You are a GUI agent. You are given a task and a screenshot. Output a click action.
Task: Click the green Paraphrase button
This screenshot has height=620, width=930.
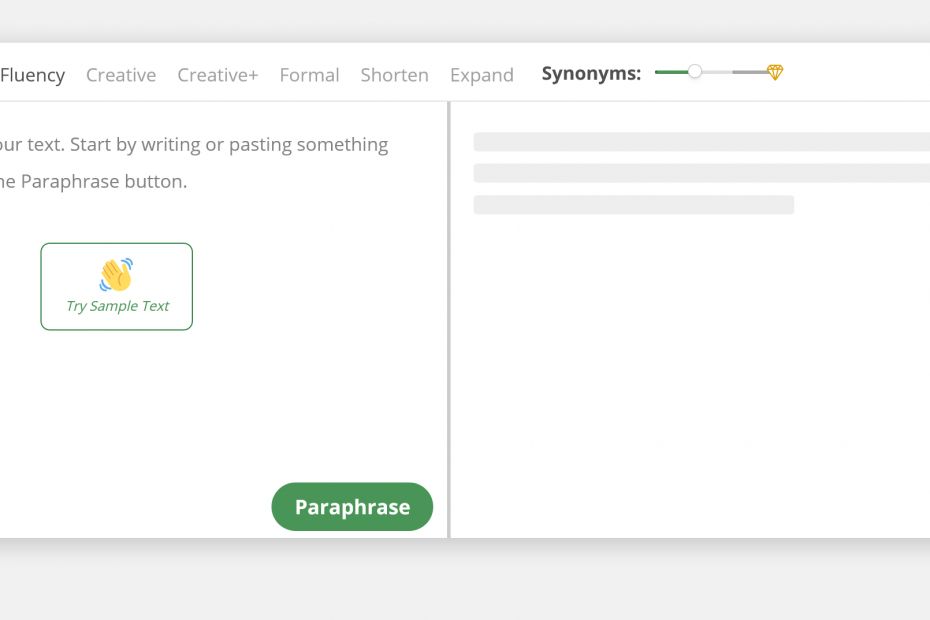(352, 507)
